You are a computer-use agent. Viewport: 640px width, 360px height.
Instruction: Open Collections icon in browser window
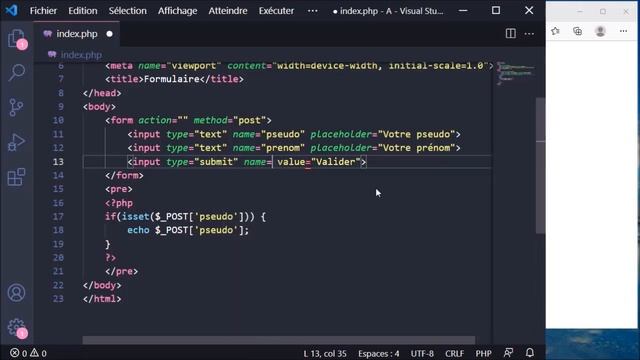pos(577,31)
